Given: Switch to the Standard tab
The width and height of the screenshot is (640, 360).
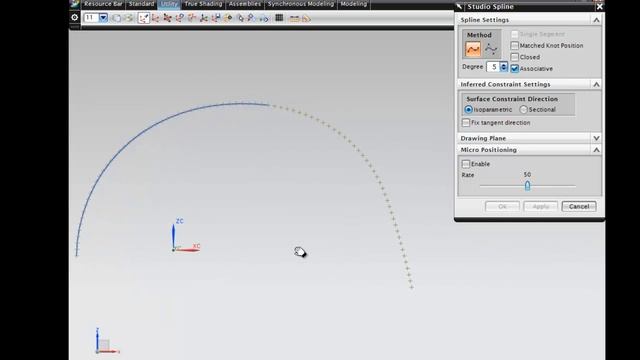Looking at the screenshot, I should [142, 4].
